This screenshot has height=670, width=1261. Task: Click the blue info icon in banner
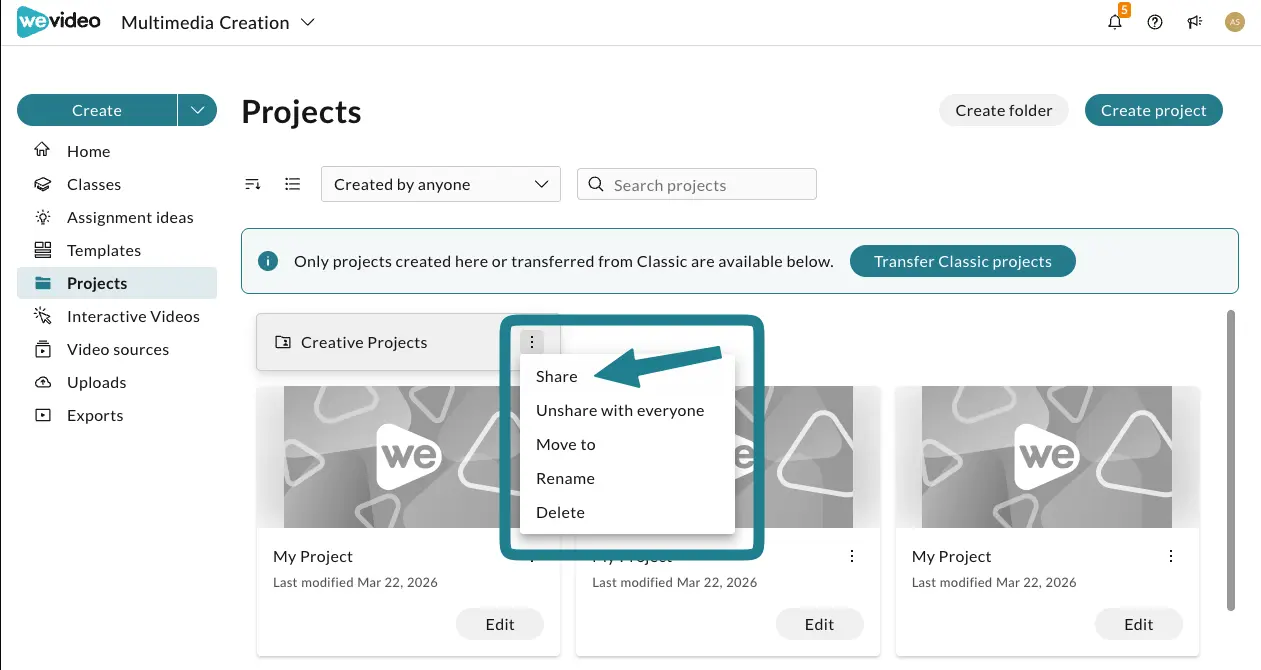pos(267,261)
